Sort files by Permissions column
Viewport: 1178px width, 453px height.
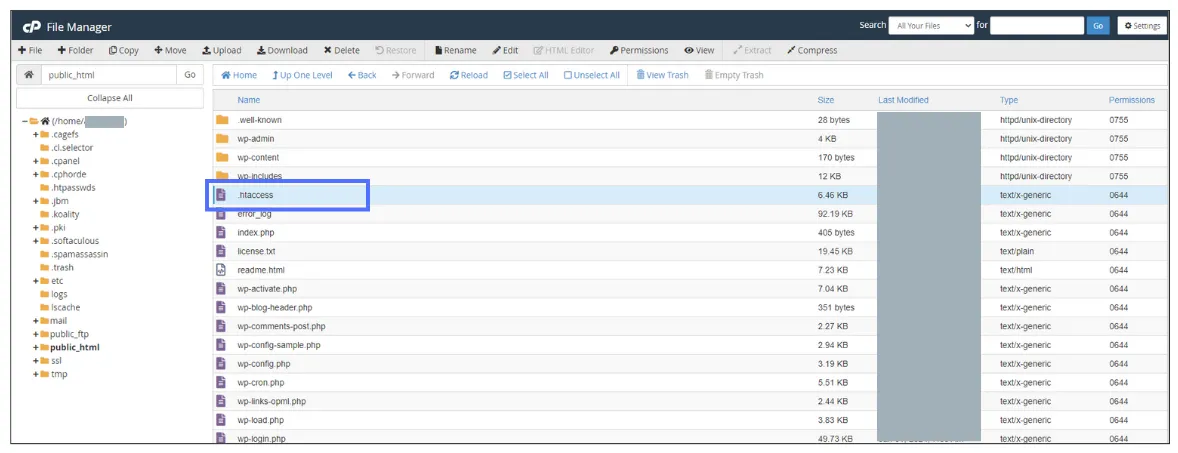pos(1131,100)
